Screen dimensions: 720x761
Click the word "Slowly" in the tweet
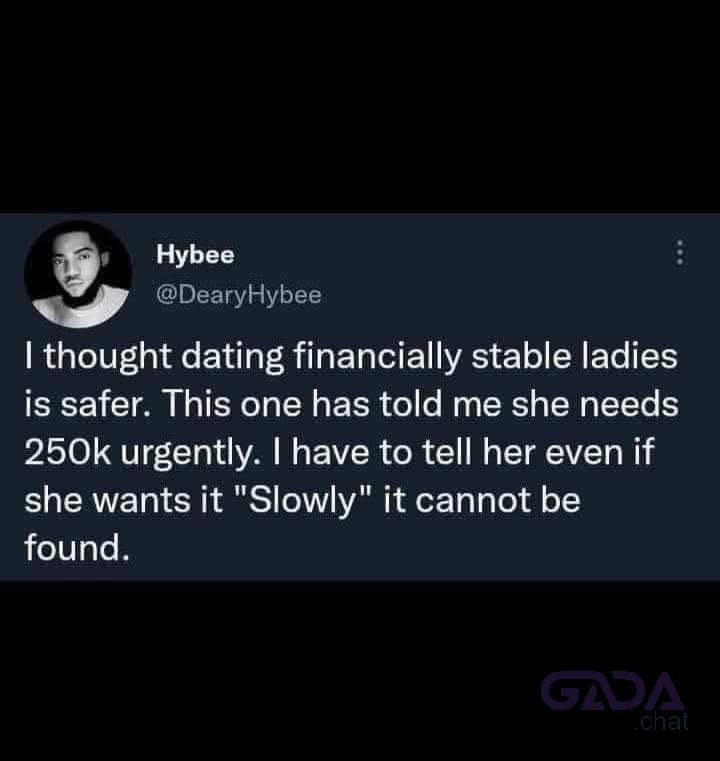coord(302,501)
